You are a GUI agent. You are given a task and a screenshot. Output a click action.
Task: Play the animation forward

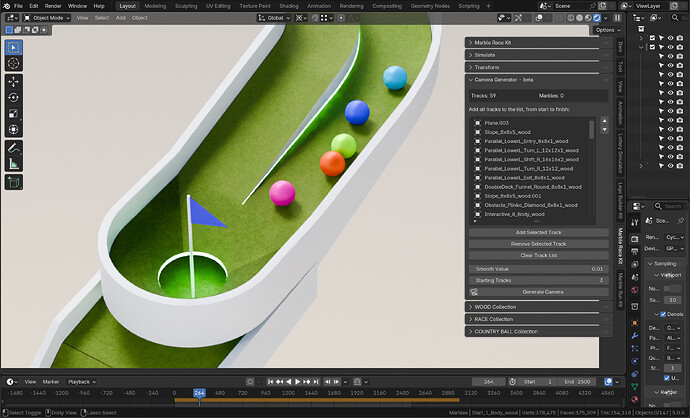pyautogui.click(x=297, y=382)
